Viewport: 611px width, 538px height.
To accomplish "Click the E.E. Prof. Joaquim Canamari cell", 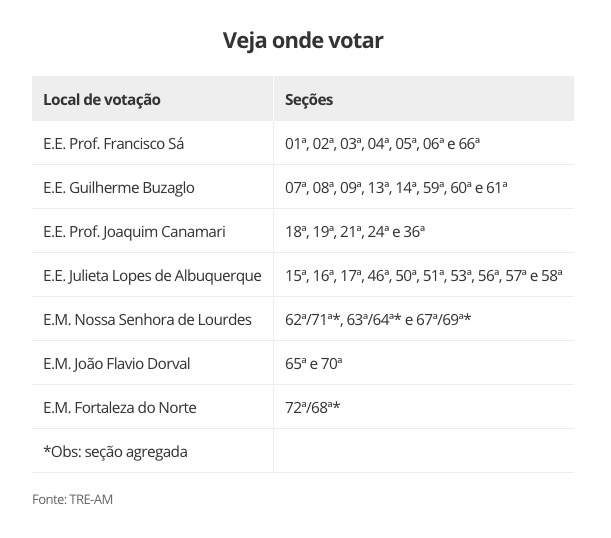I will tap(135, 232).
